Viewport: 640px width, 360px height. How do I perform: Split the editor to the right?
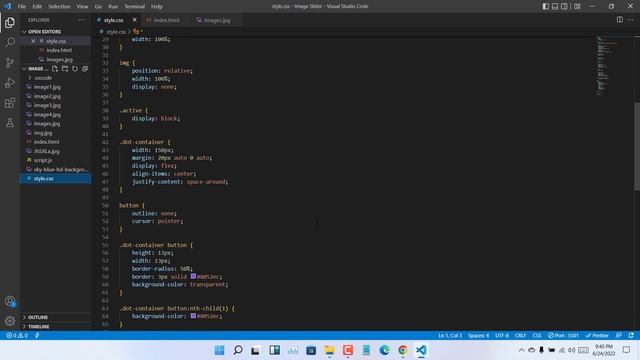(620, 20)
